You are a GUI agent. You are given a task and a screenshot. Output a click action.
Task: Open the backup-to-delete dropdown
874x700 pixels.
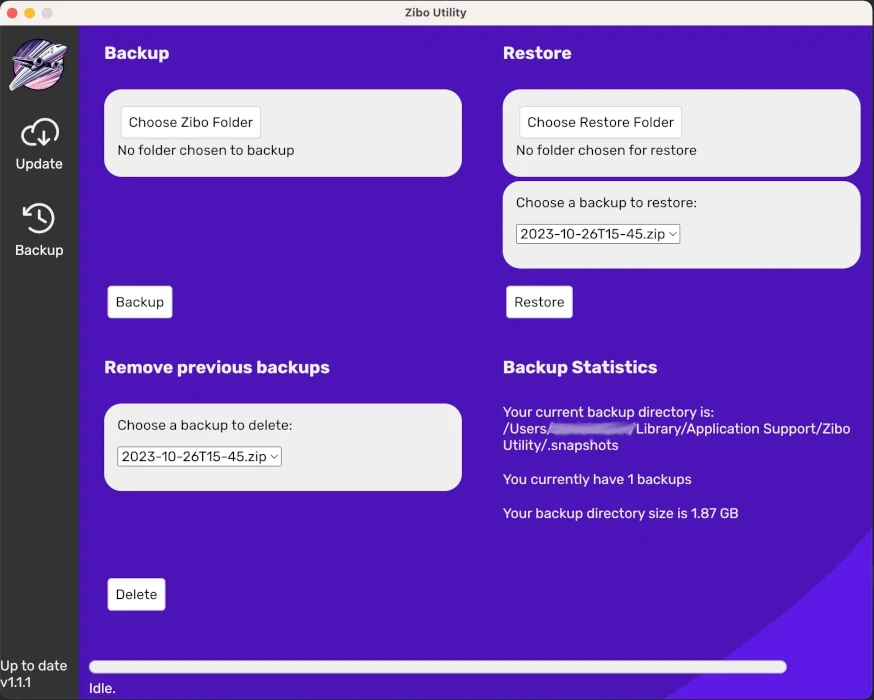pos(198,456)
